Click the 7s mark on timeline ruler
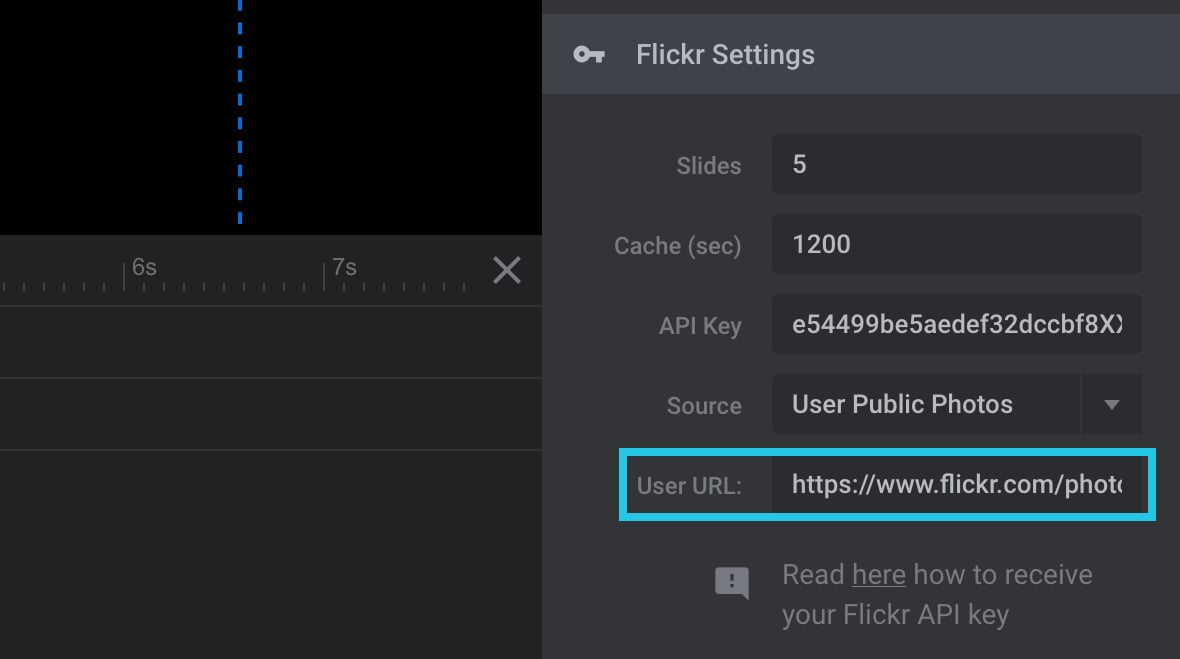 344,267
